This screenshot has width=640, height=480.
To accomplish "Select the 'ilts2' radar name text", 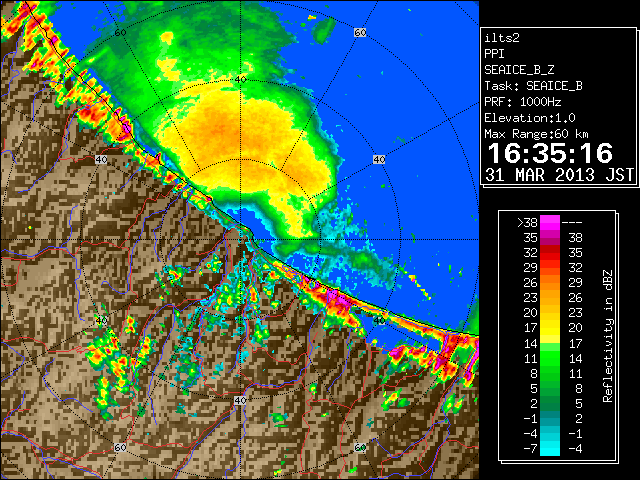I will coord(502,38).
